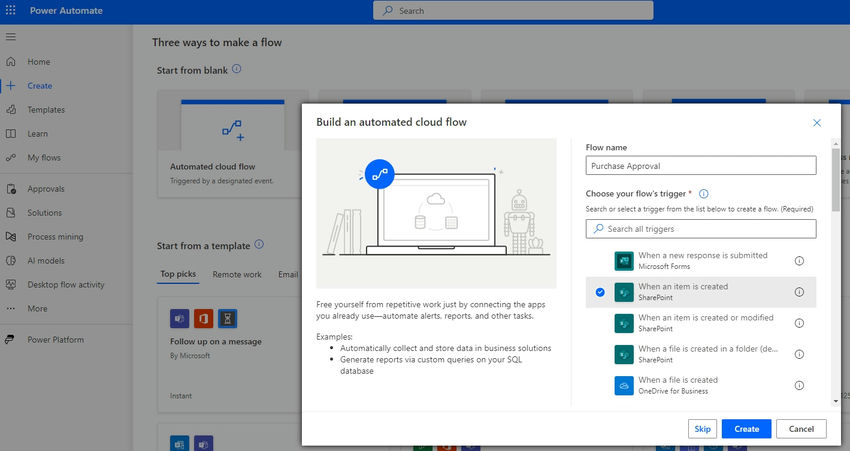Image resolution: width=850 pixels, height=451 pixels.
Task: Click info icon next to Start from blank
Action: click(237, 70)
